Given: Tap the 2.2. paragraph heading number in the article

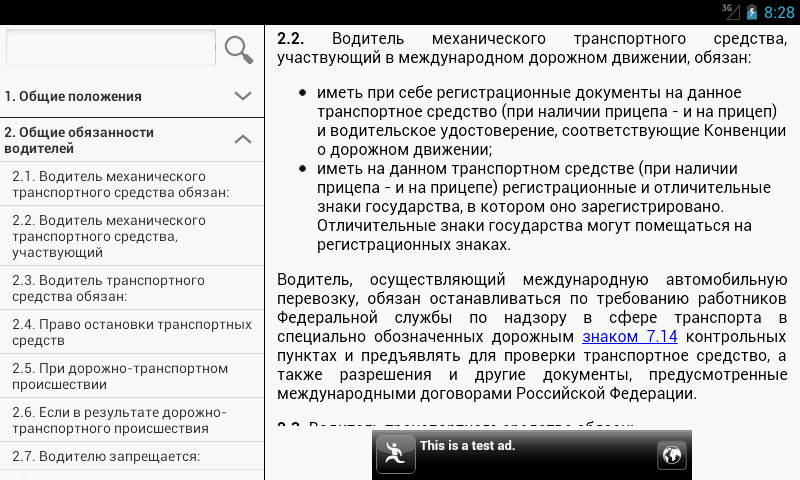Looking at the screenshot, I should pyautogui.click(x=290, y=38).
